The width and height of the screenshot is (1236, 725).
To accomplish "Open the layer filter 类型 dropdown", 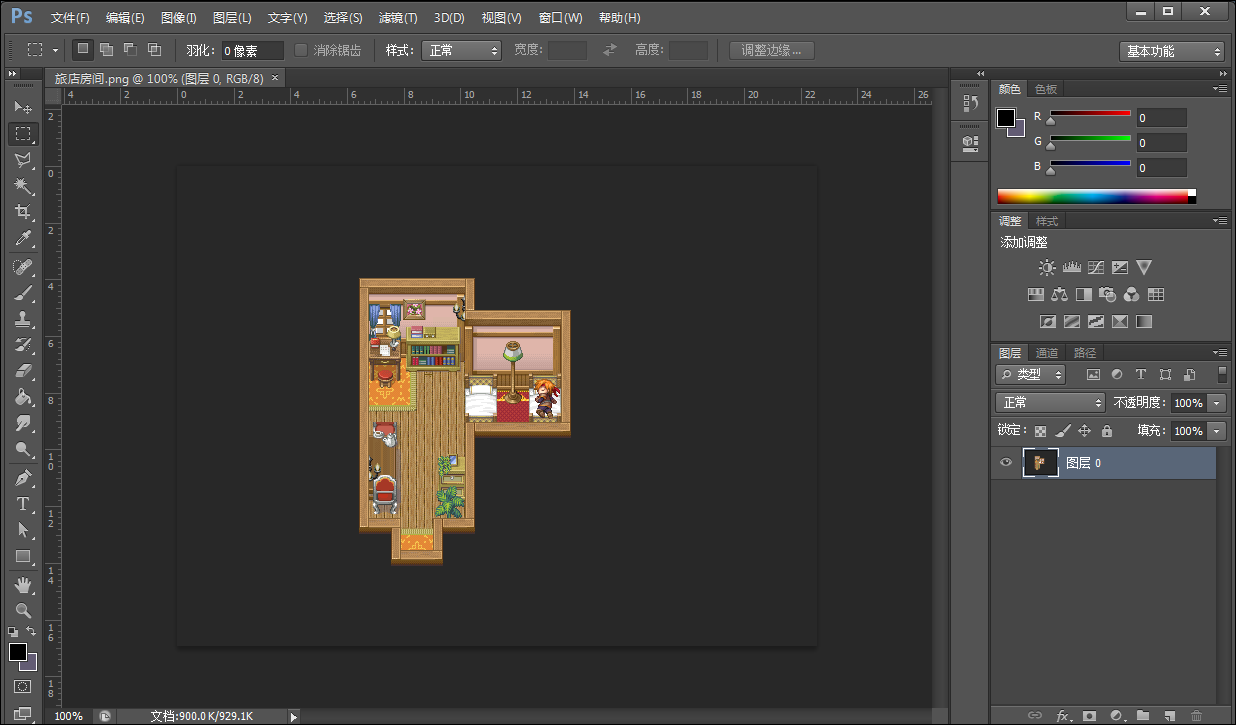I will [1031, 375].
